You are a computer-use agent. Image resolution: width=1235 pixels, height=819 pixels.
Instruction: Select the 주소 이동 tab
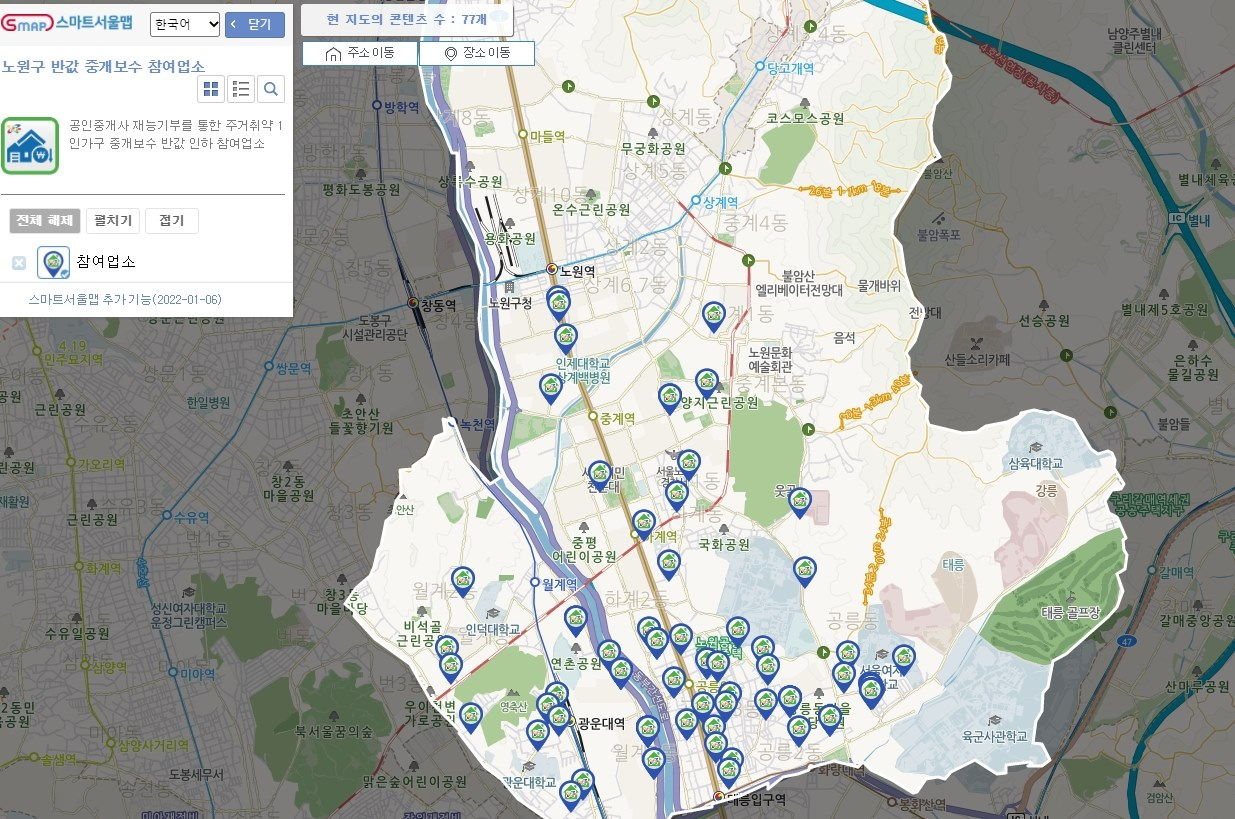click(x=359, y=53)
